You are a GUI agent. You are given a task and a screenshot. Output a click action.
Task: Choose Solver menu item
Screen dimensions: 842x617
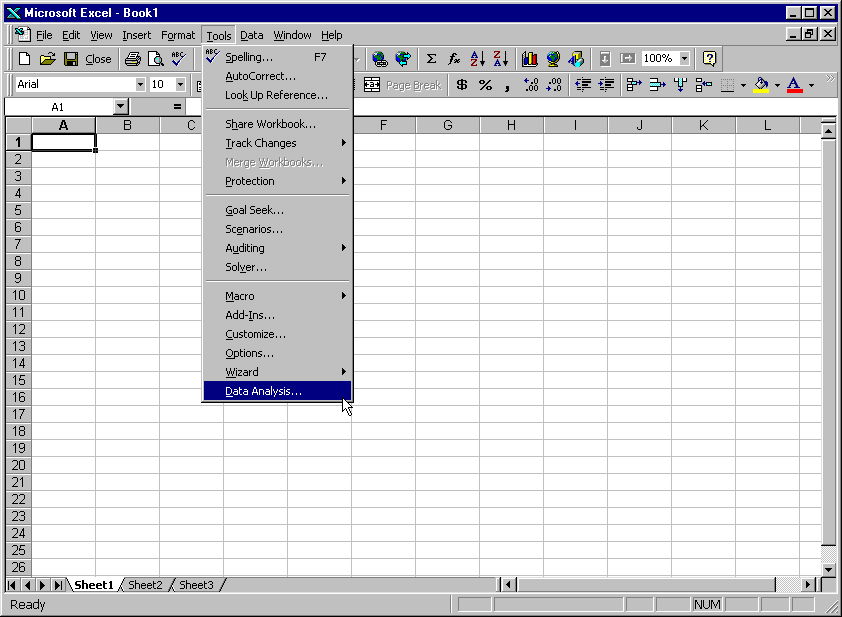[278, 267]
